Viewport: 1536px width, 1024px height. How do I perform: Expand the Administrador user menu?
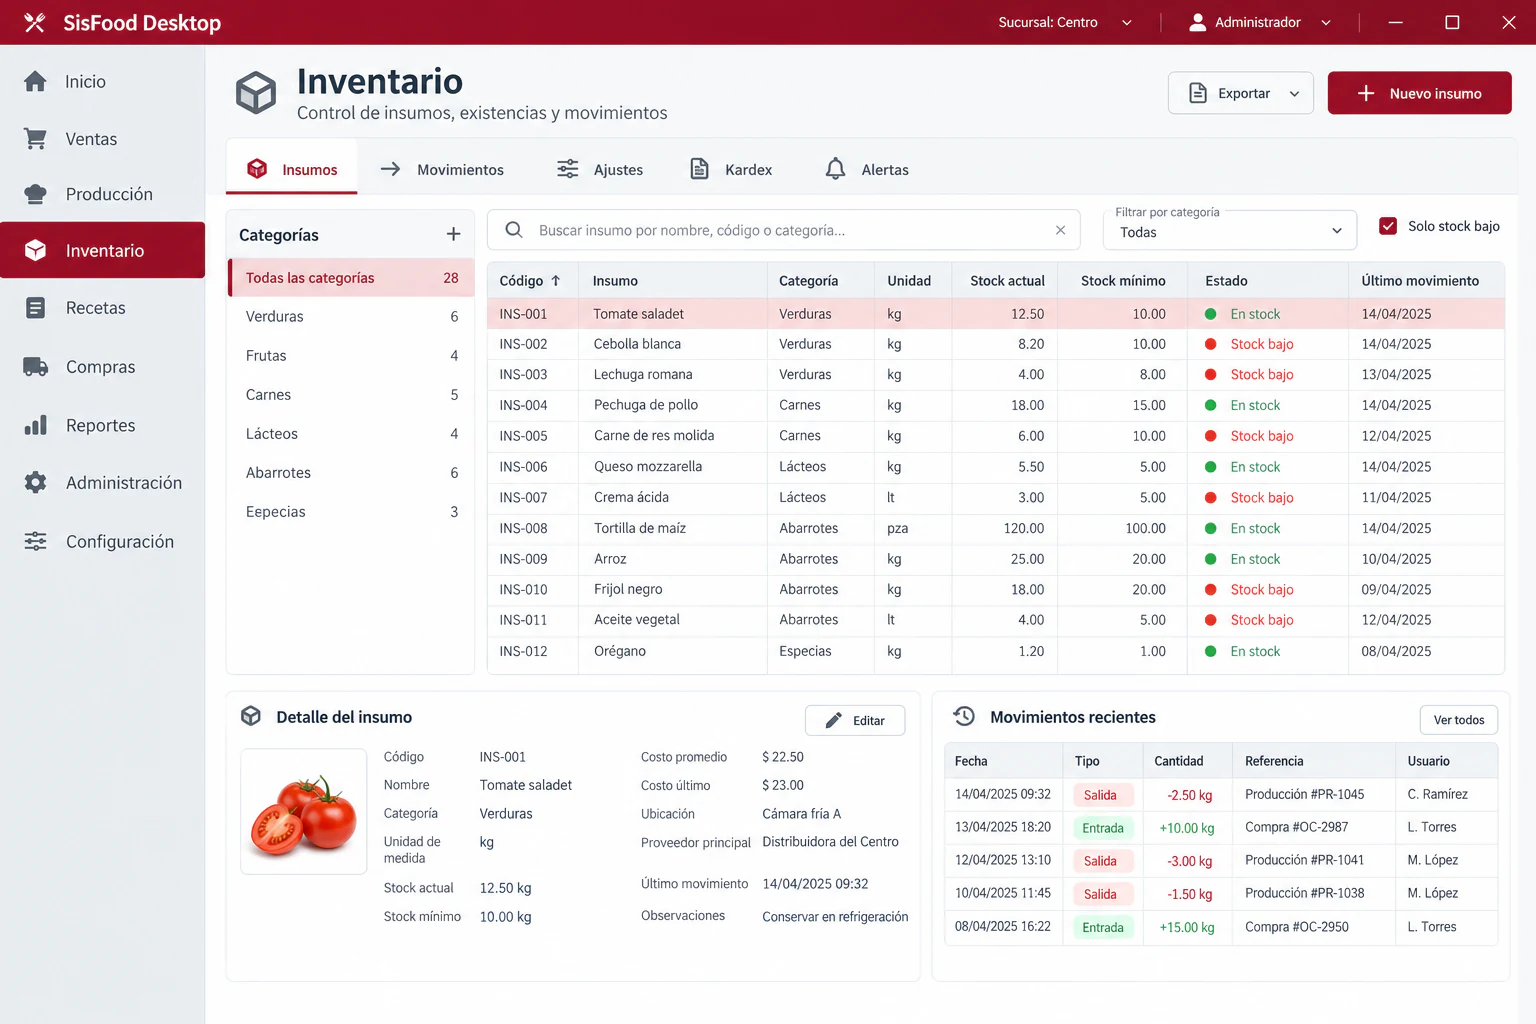click(x=1260, y=22)
